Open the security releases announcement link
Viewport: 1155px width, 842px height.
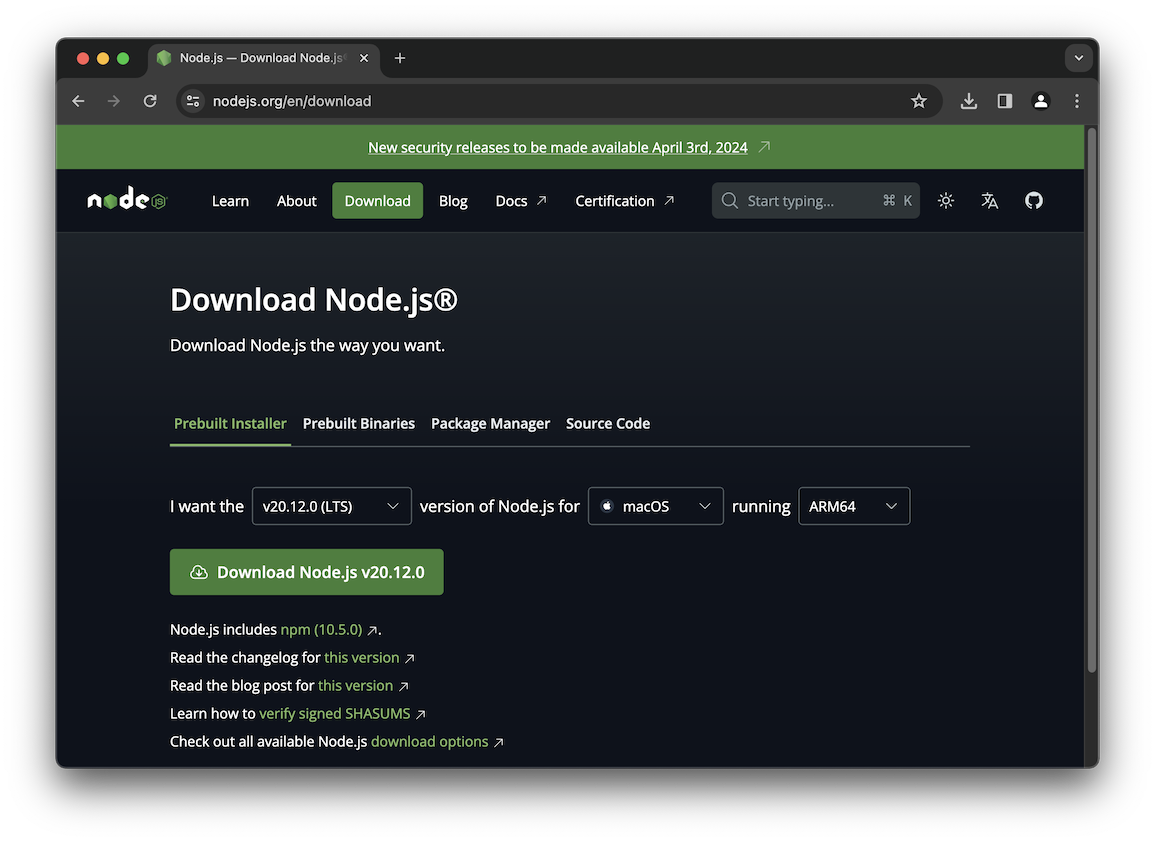pyautogui.click(x=558, y=147)
